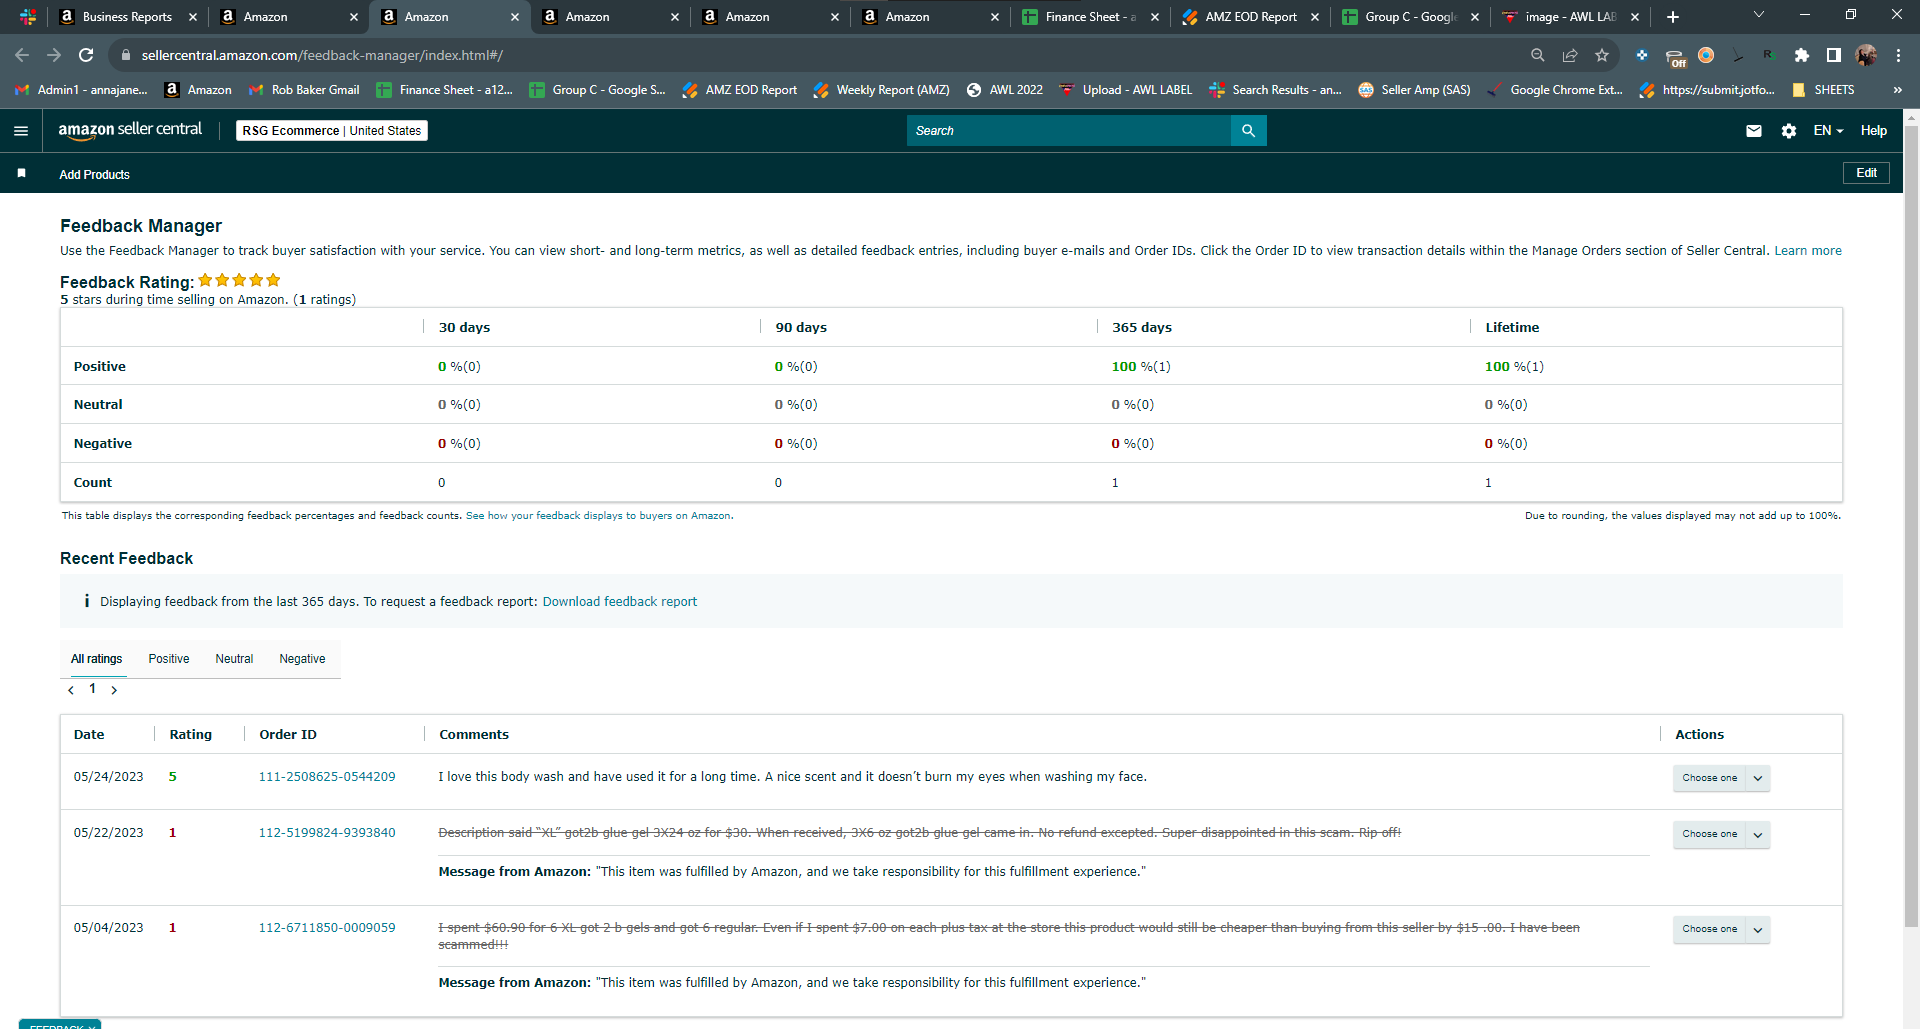1920x1029 pixels.
Task: Click the Download feedback report link
Action: click(x=620, y=602)
